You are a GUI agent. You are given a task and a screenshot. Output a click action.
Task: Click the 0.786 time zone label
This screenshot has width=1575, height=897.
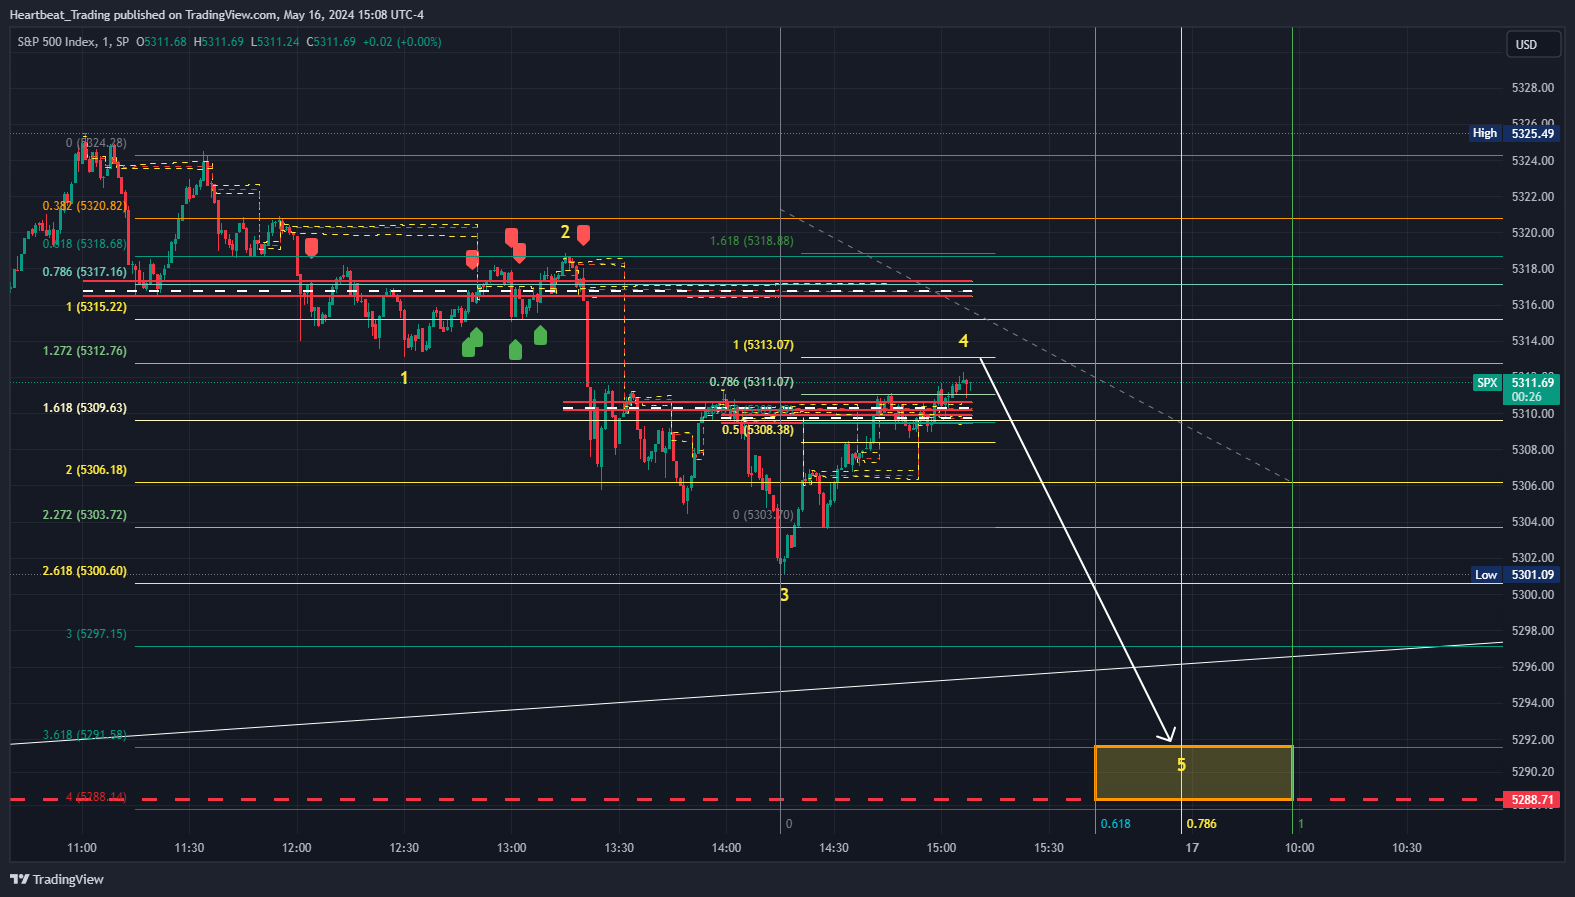1202,824
